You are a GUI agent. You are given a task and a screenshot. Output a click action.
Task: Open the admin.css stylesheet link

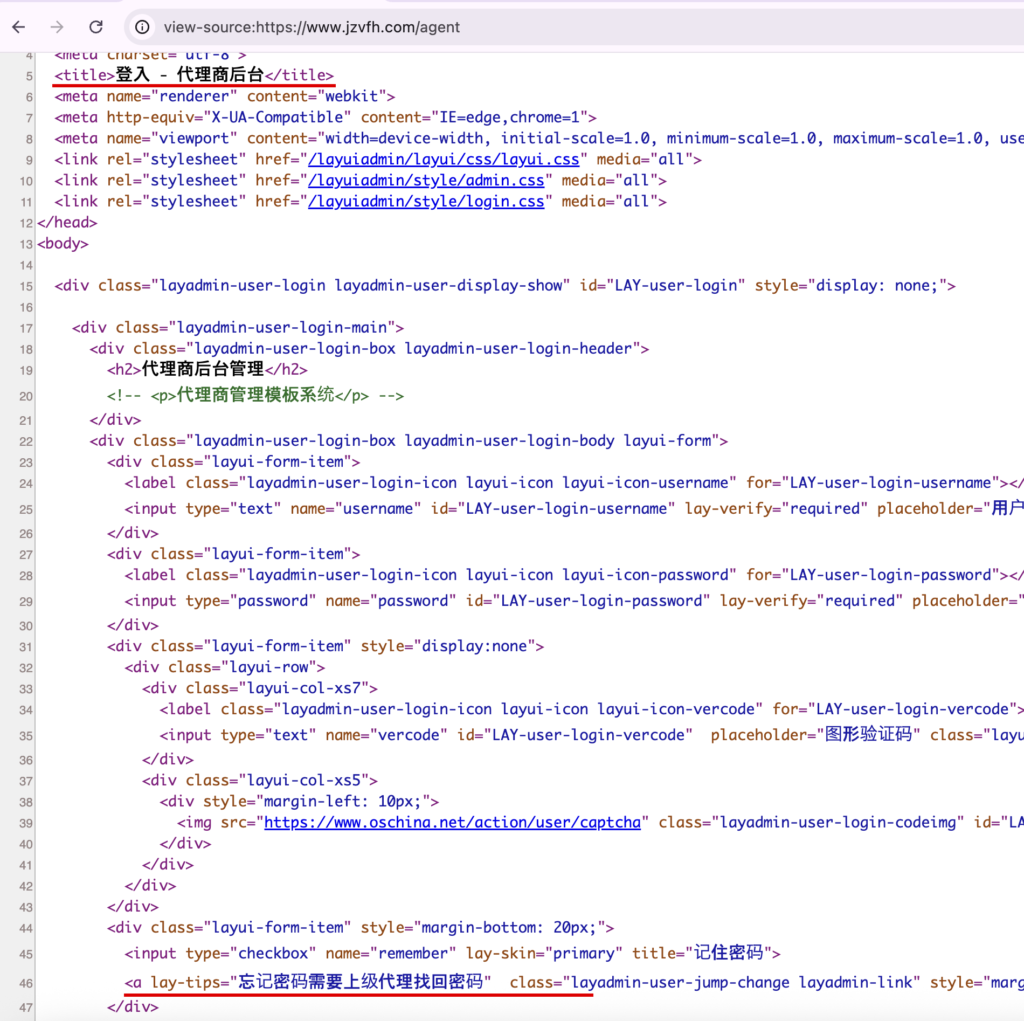[426, 180]
